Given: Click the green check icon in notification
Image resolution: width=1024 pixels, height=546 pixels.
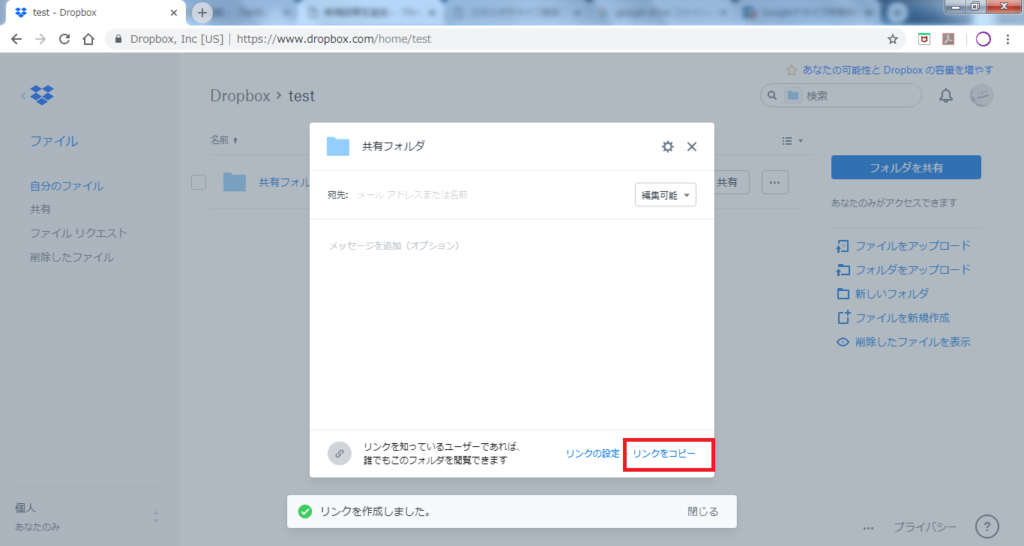Looking at the screenshot, I should point(305,511).
